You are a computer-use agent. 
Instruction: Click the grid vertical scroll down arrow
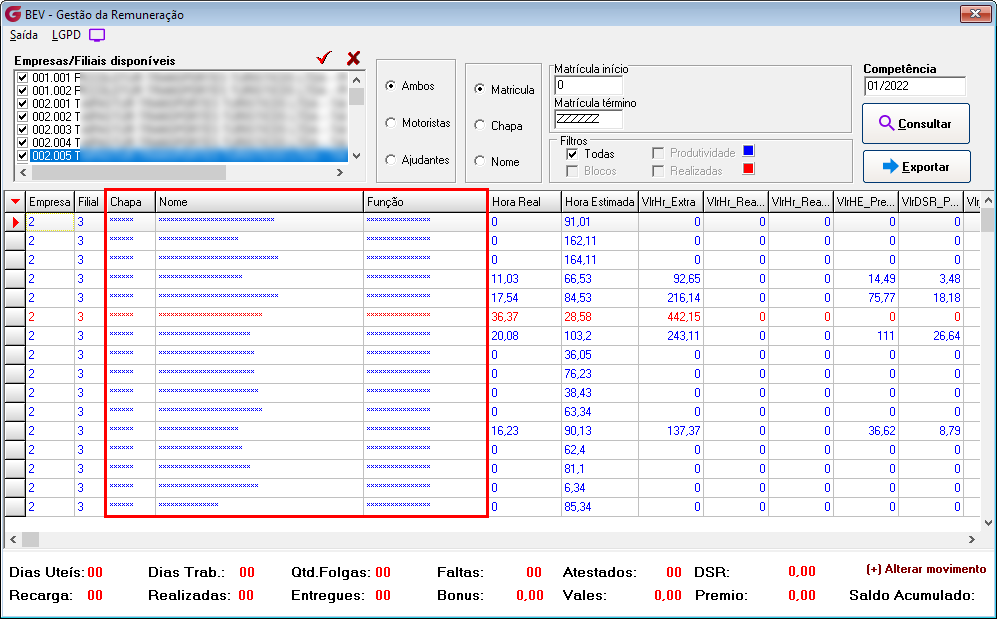[987, 523]
